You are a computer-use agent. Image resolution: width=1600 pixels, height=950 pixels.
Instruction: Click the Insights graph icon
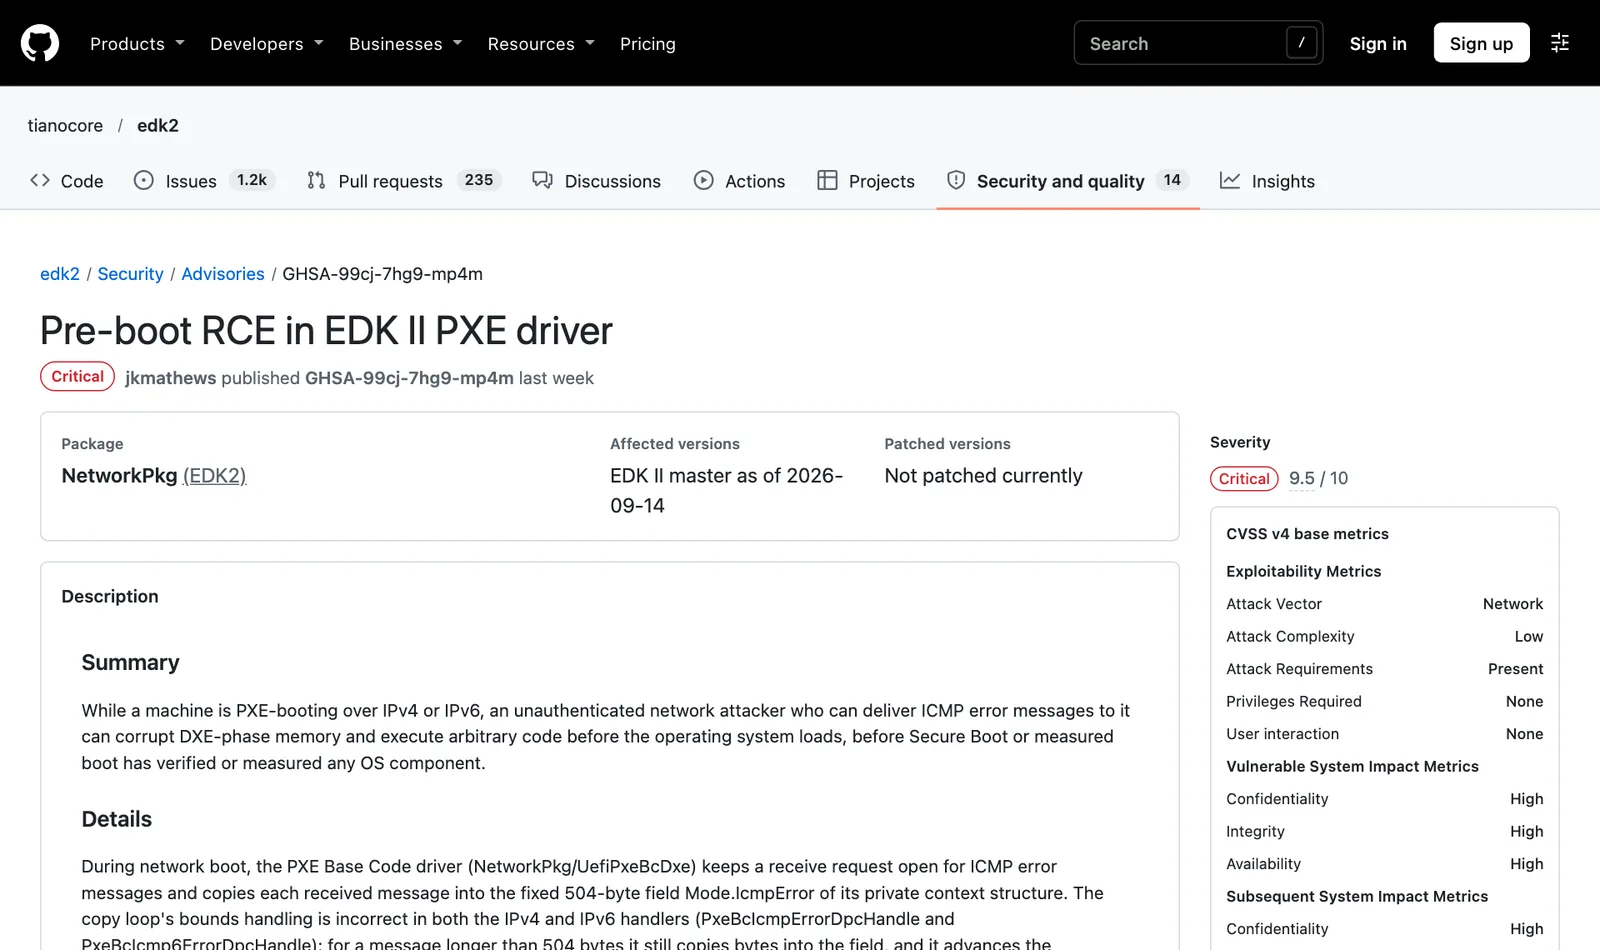tap(1230, 180)
